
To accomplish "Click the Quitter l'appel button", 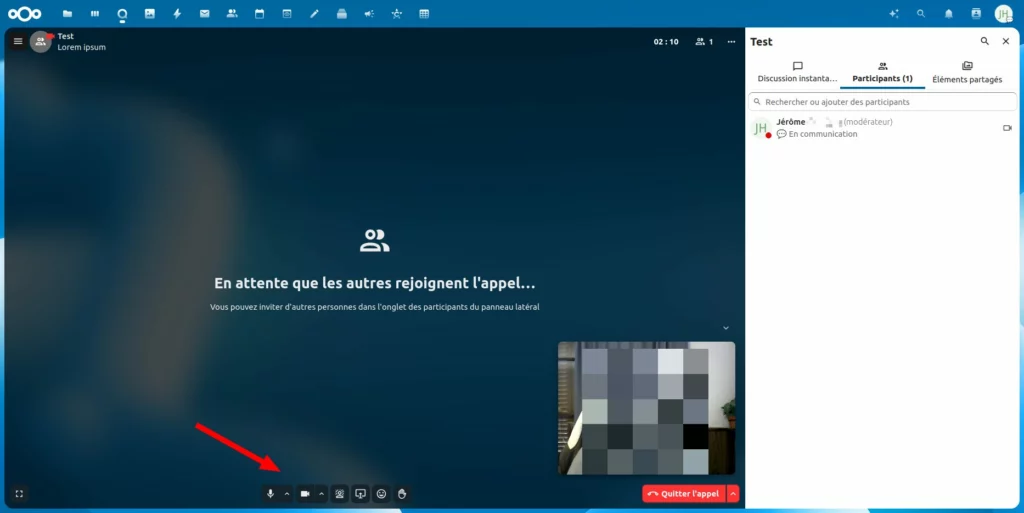I will coord(683,494).
